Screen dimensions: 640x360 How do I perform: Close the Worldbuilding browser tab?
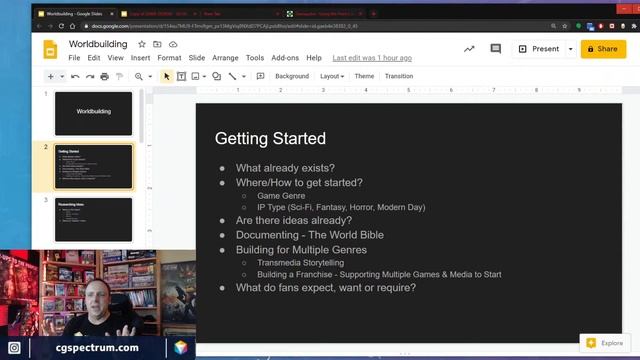click(x=111, y=14)
